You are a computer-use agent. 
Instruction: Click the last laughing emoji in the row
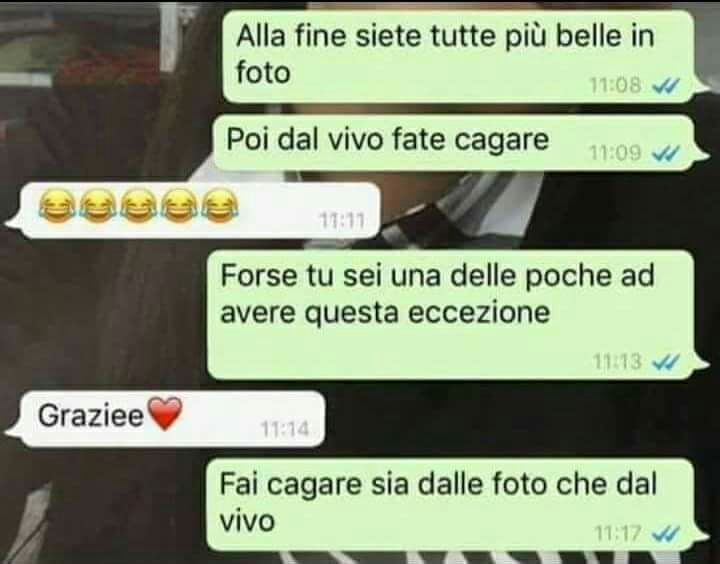point(221,207)
